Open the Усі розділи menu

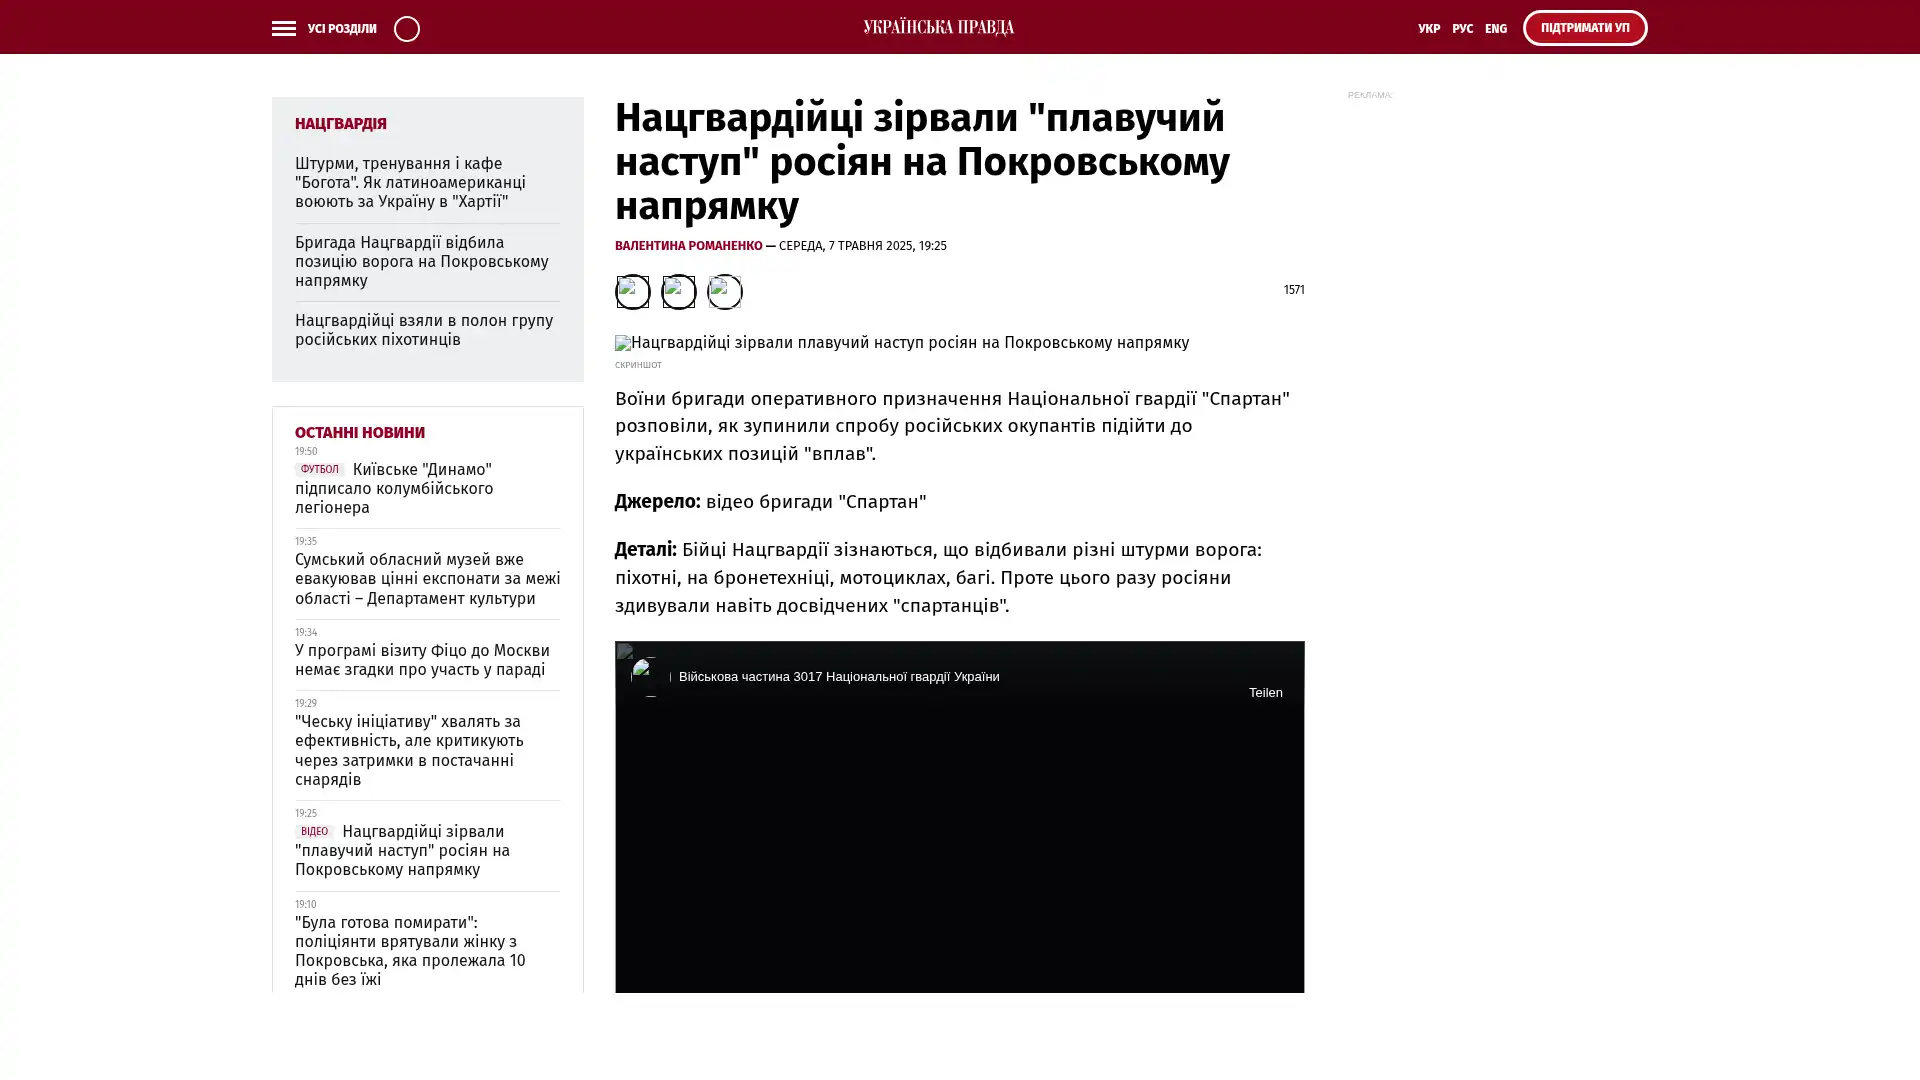[341, 29]
